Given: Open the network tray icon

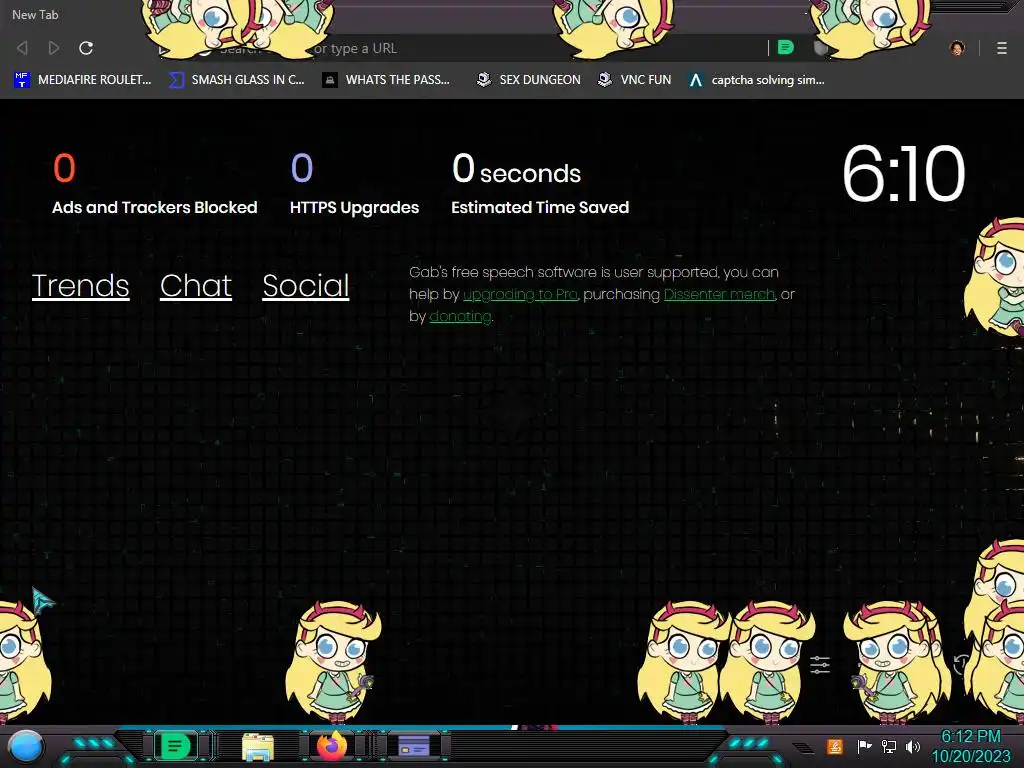Looking at the screenshot, I should click(x=889, y=746).
